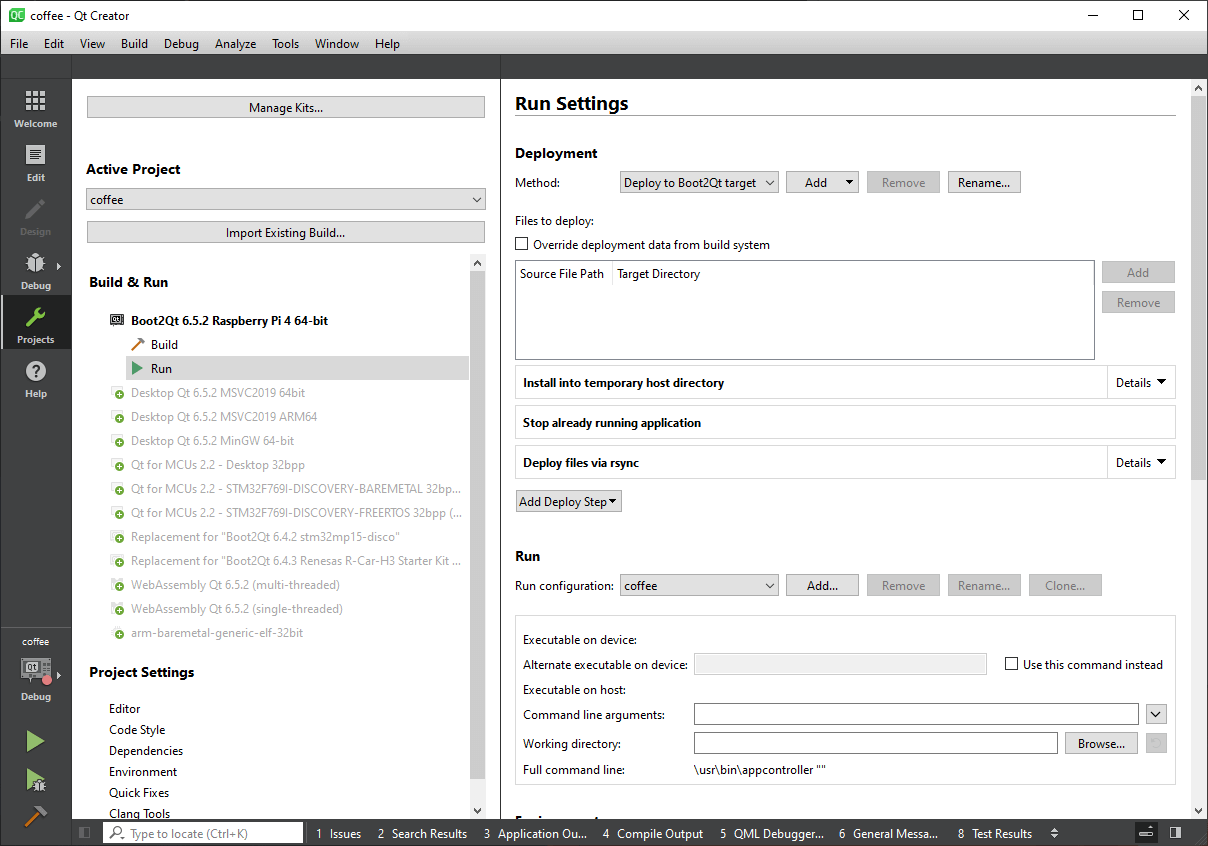The height and width of the screenshot is (846, 1208).
Task: Open the deployment Method dropdown
Action: point(699,183)
